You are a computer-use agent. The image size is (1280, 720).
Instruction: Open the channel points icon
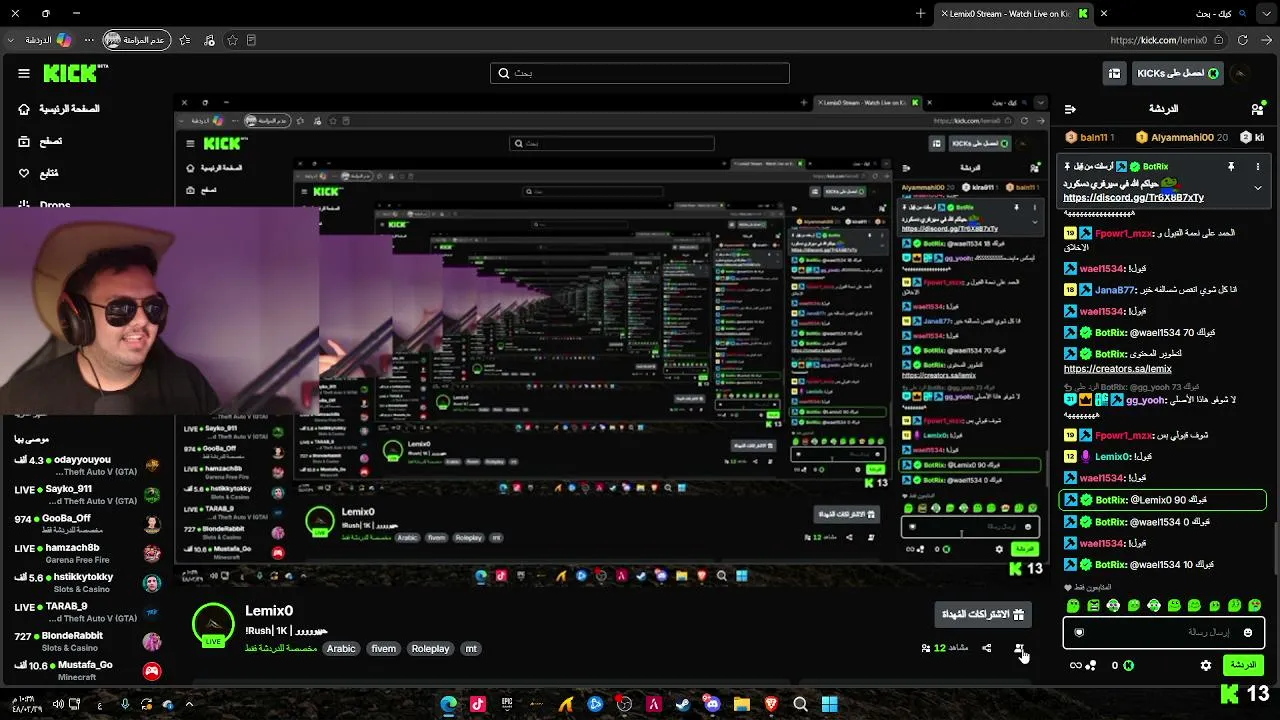coord(1082,665)
